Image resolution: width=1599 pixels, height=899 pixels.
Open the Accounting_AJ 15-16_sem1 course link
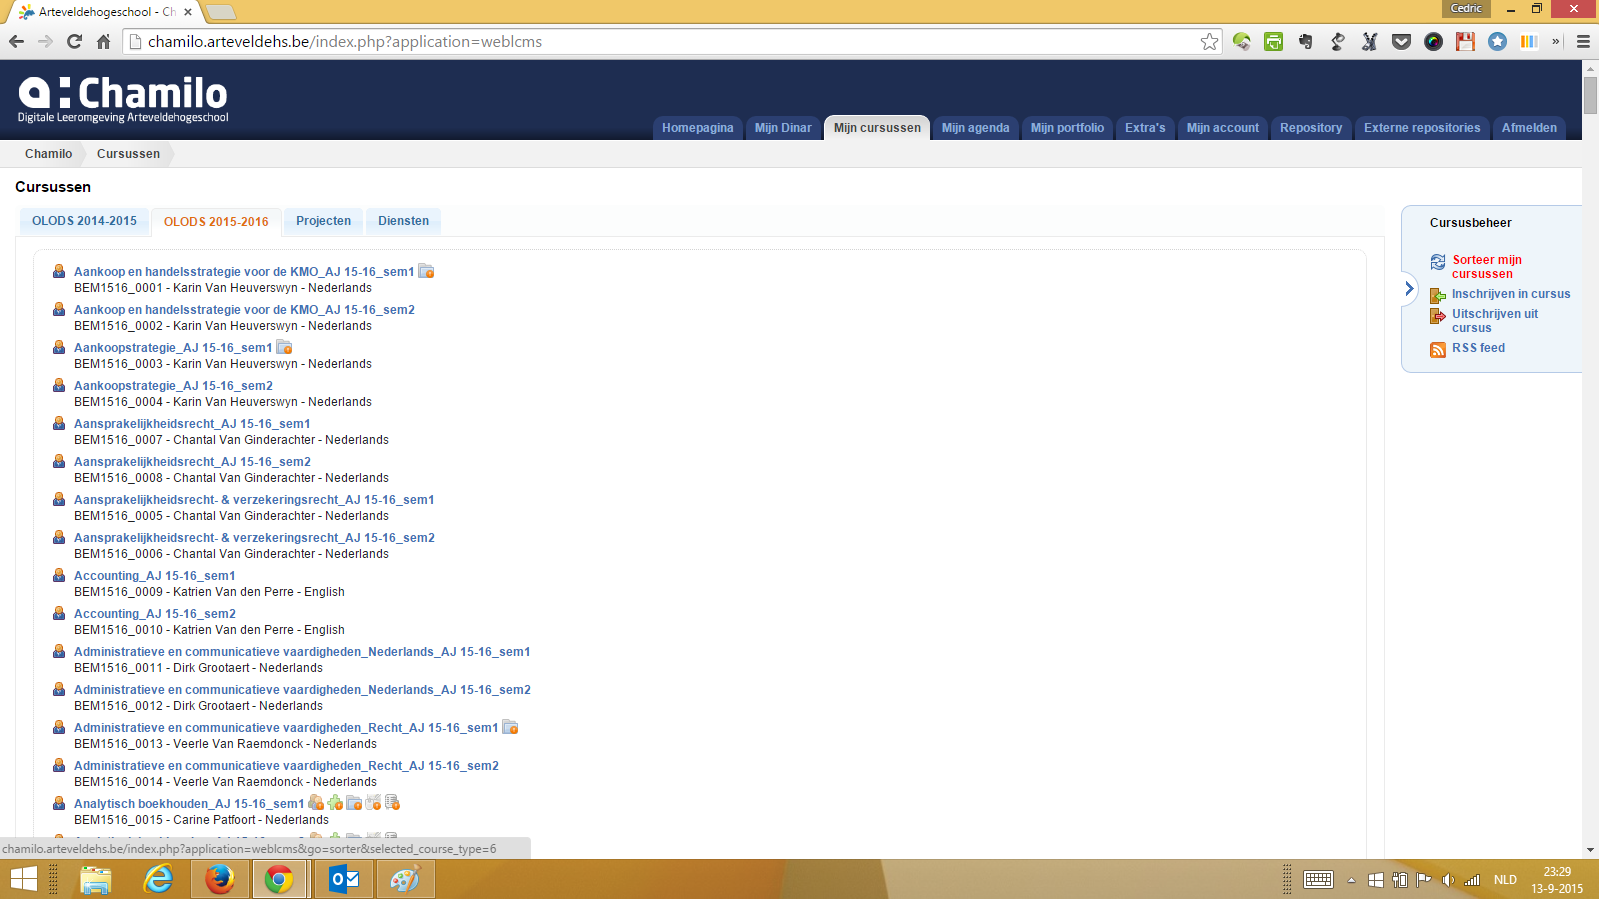(154, 576)
